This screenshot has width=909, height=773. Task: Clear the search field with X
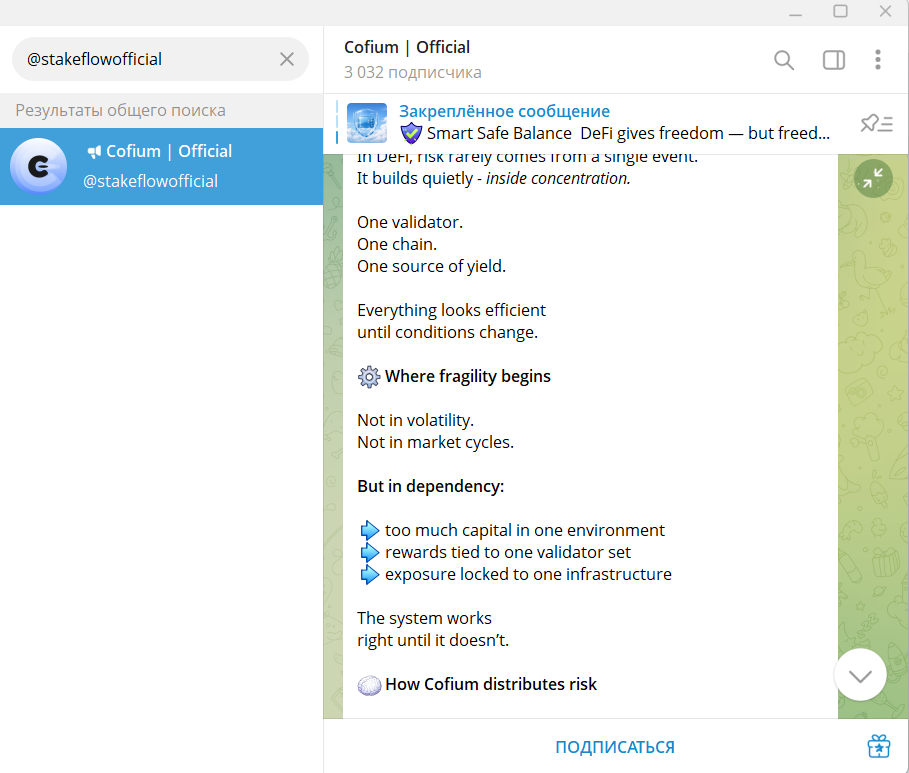point(287,59)
